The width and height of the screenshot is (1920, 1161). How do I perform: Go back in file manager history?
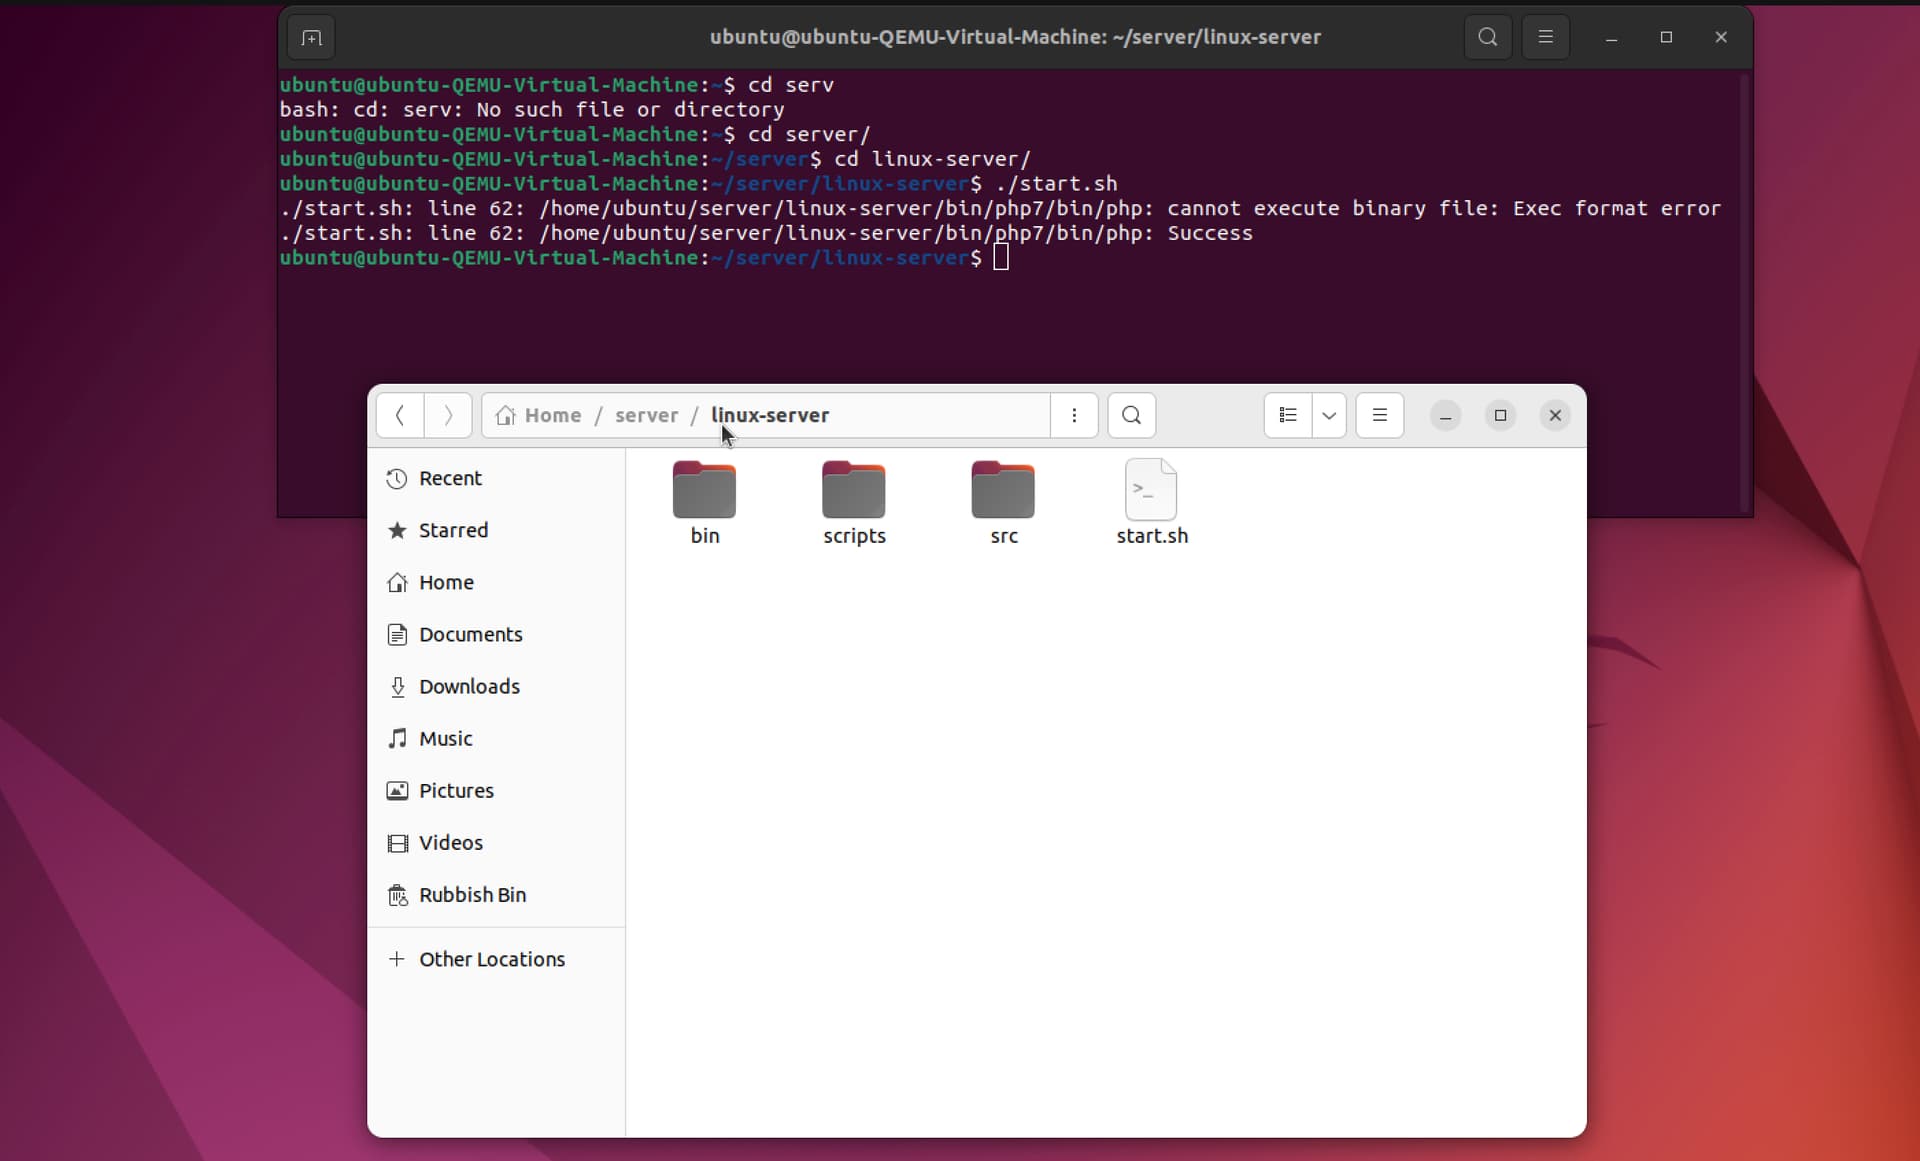point(400,415)
